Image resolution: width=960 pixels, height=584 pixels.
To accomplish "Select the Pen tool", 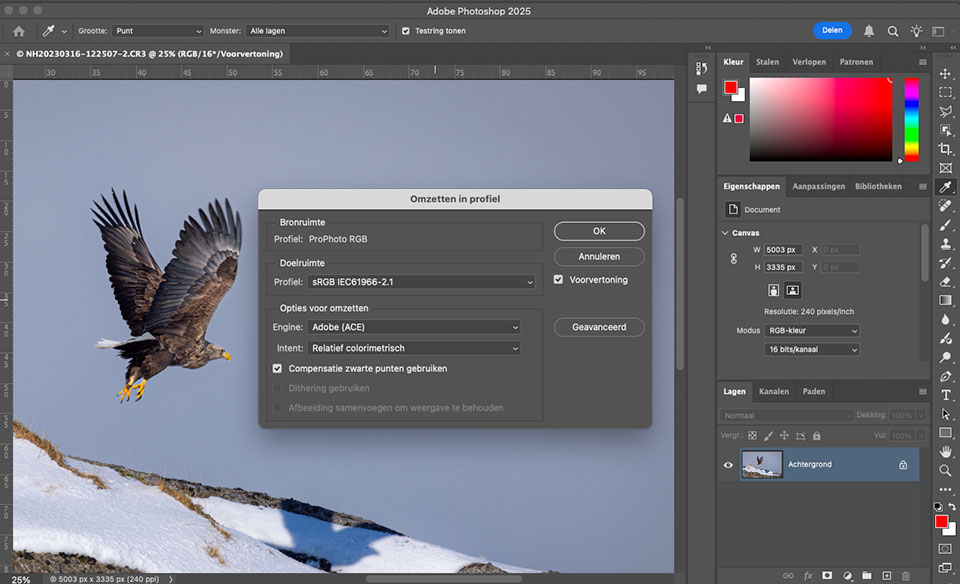I will coord(945,376).
